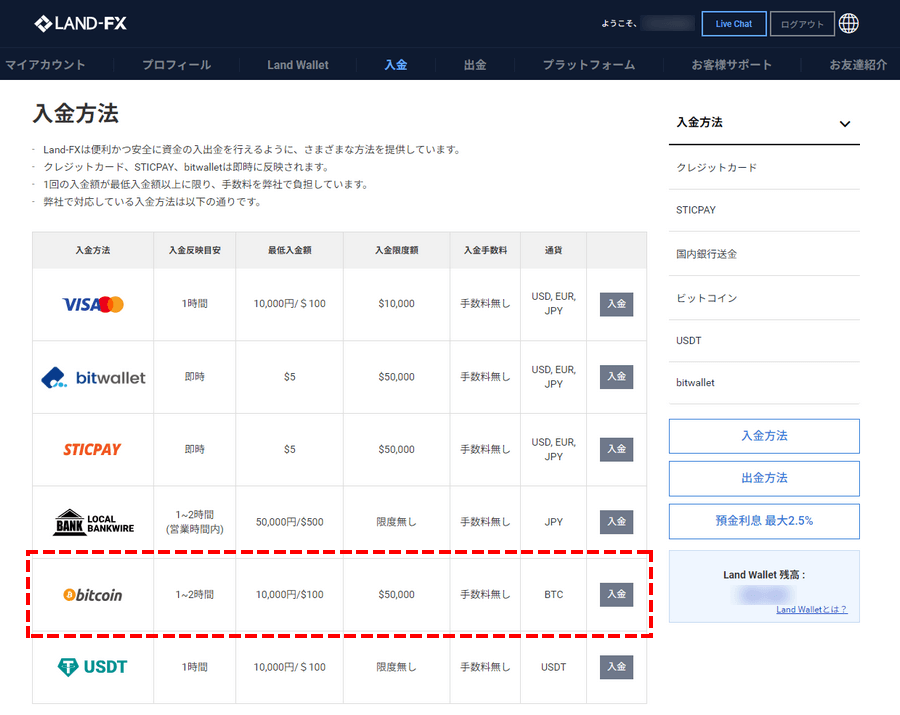Click the 入金方法 page heading

click(x=76, y=114)
